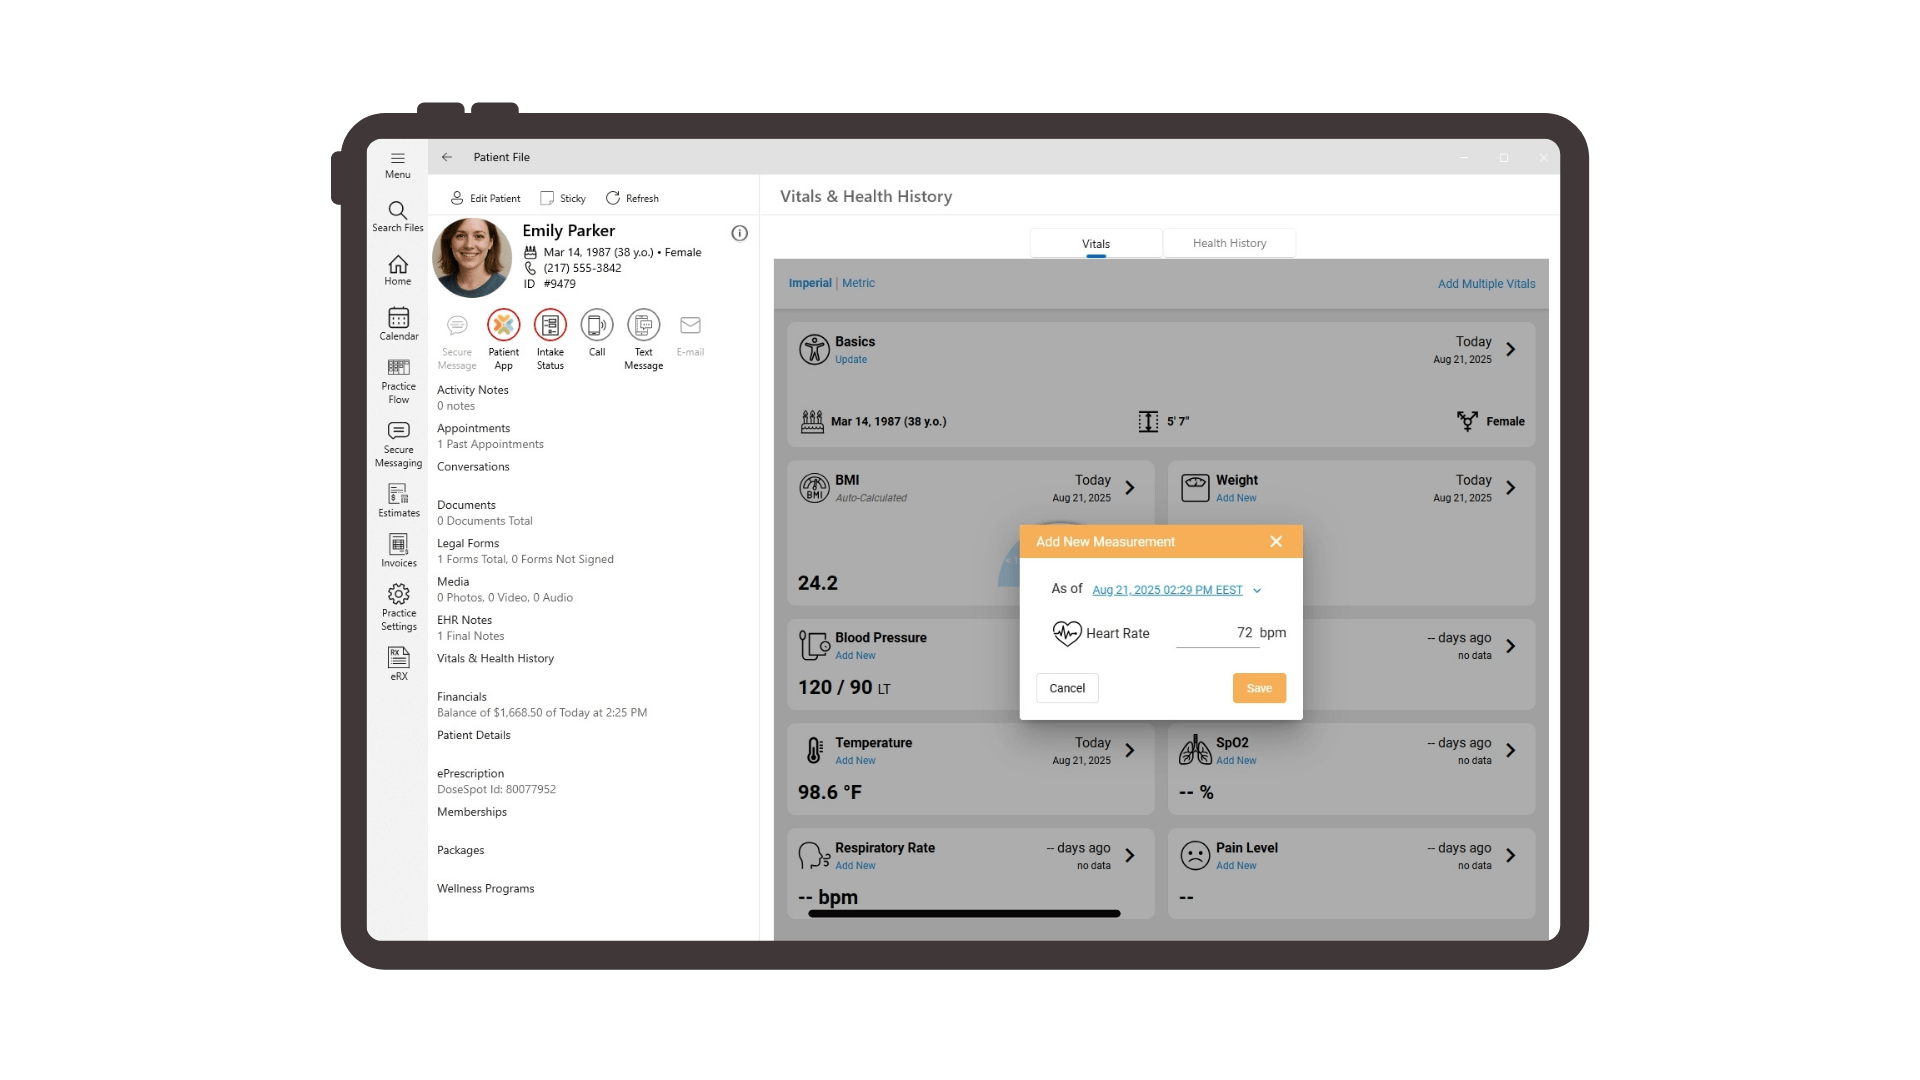Image resolution: width=1920 pixels, height=1080 pixels.
Task: Expand the Weight card chevron
Action: [x=1511, y=488]
